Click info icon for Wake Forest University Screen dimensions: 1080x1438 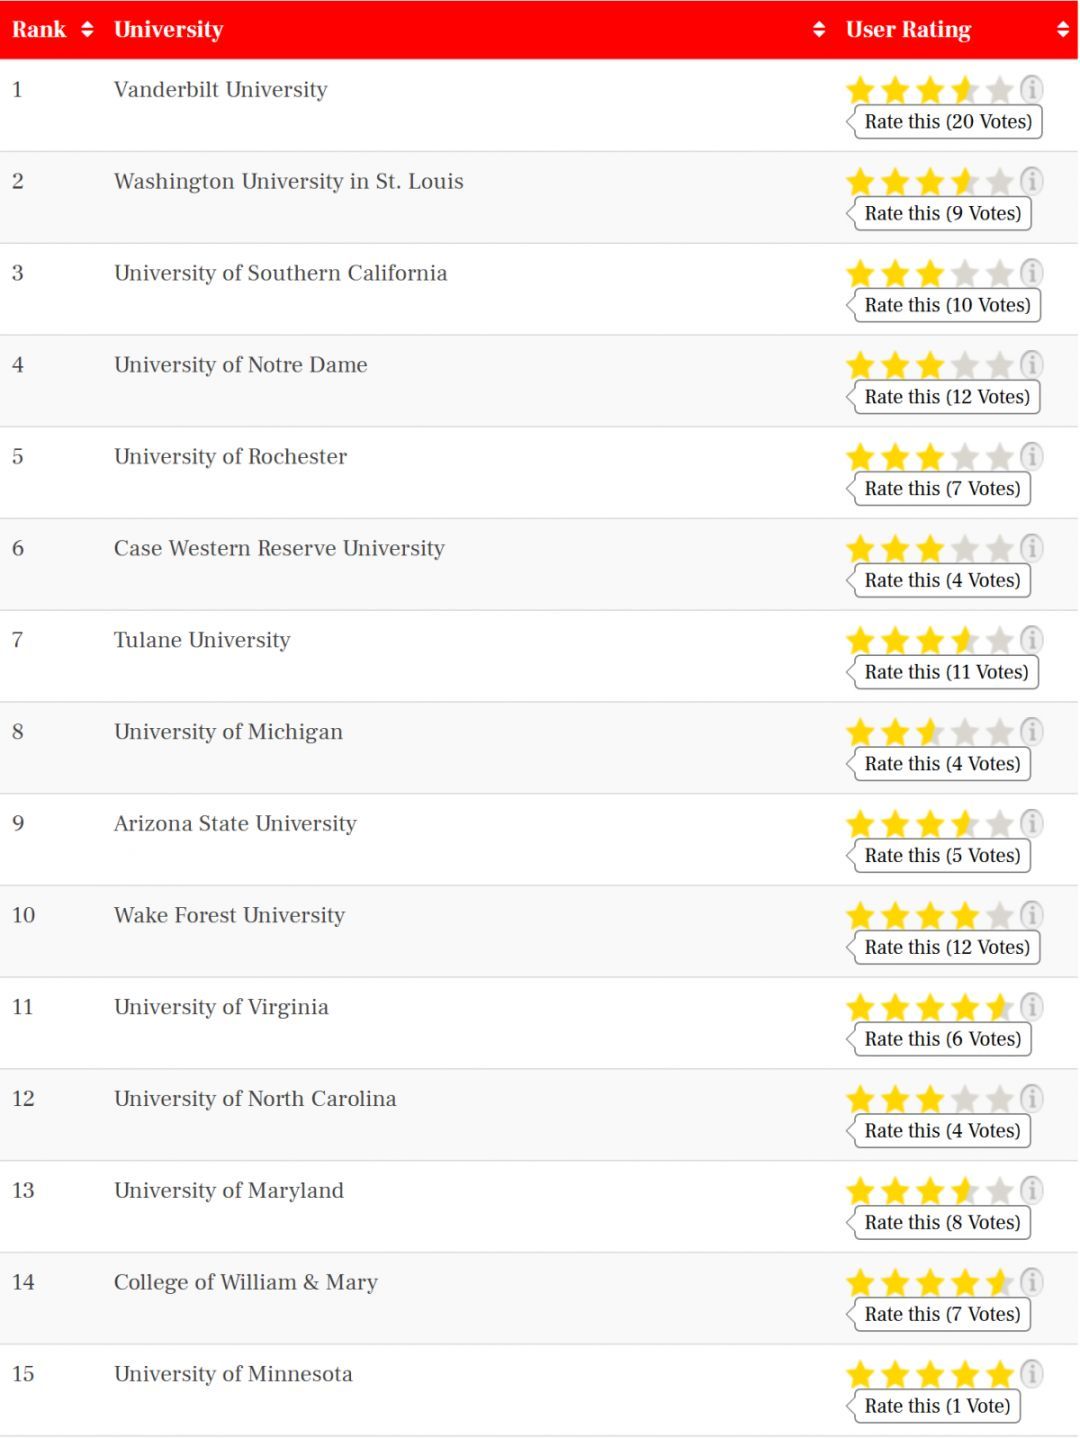click(1031, 914)
